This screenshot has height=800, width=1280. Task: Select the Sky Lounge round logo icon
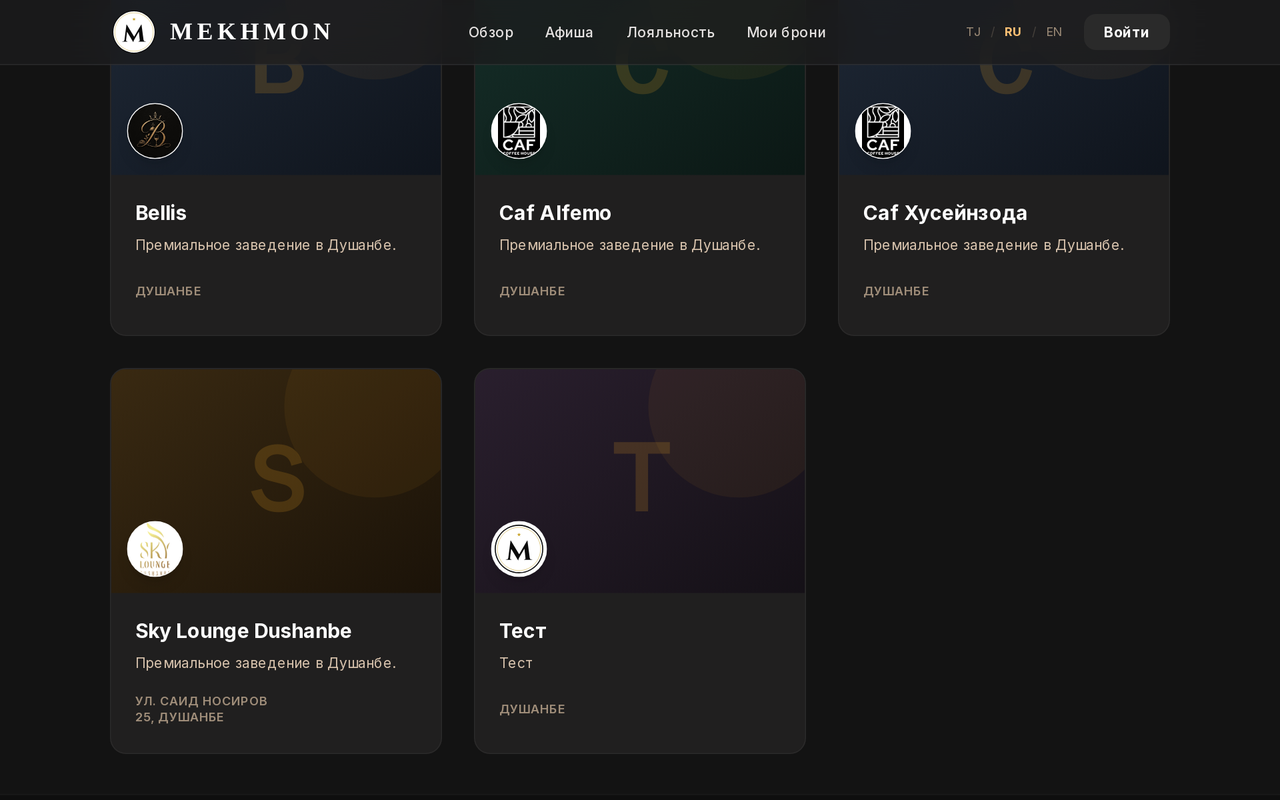pos(155,549)
